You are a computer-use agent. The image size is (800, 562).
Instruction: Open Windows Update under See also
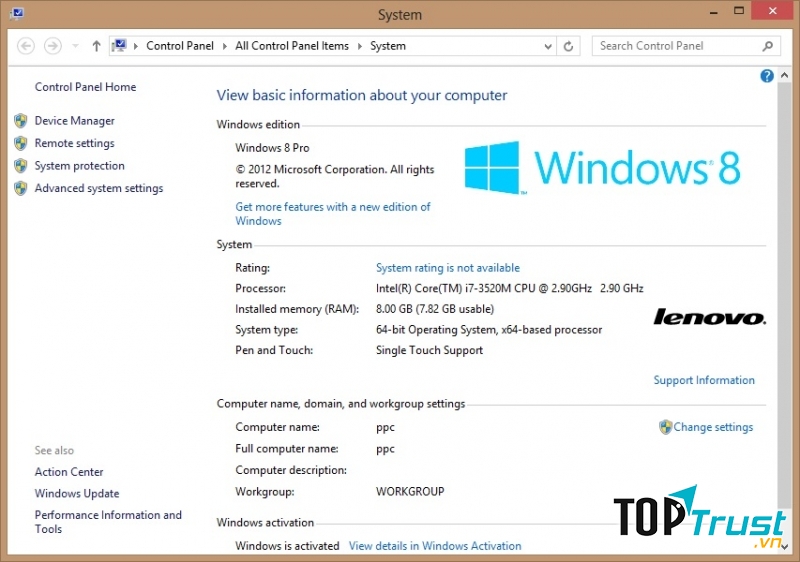pyautogui.click(x=77, y=493)
